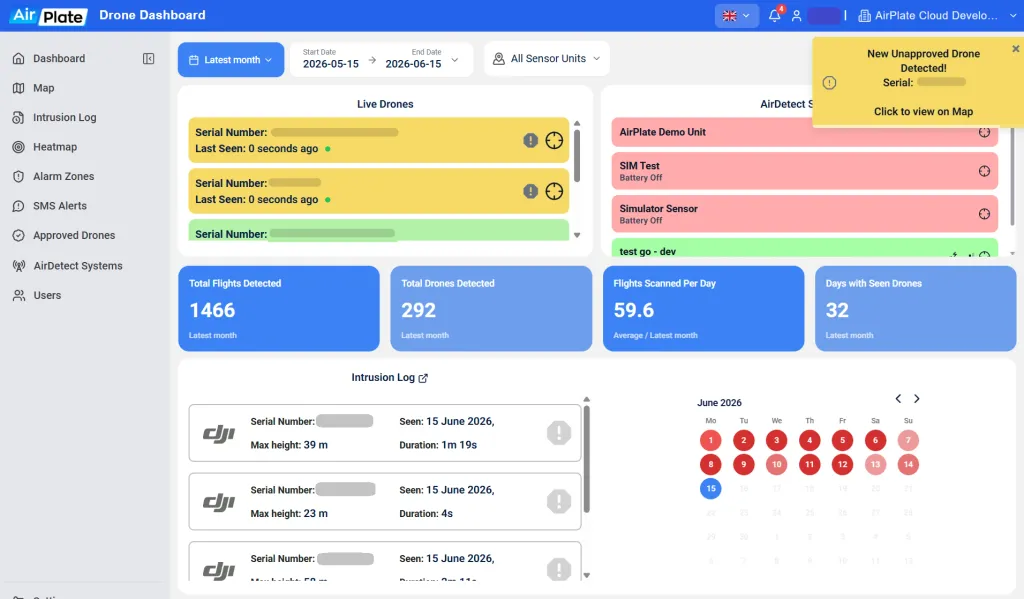Click warning icon in the yellow notification

[829, 82]
